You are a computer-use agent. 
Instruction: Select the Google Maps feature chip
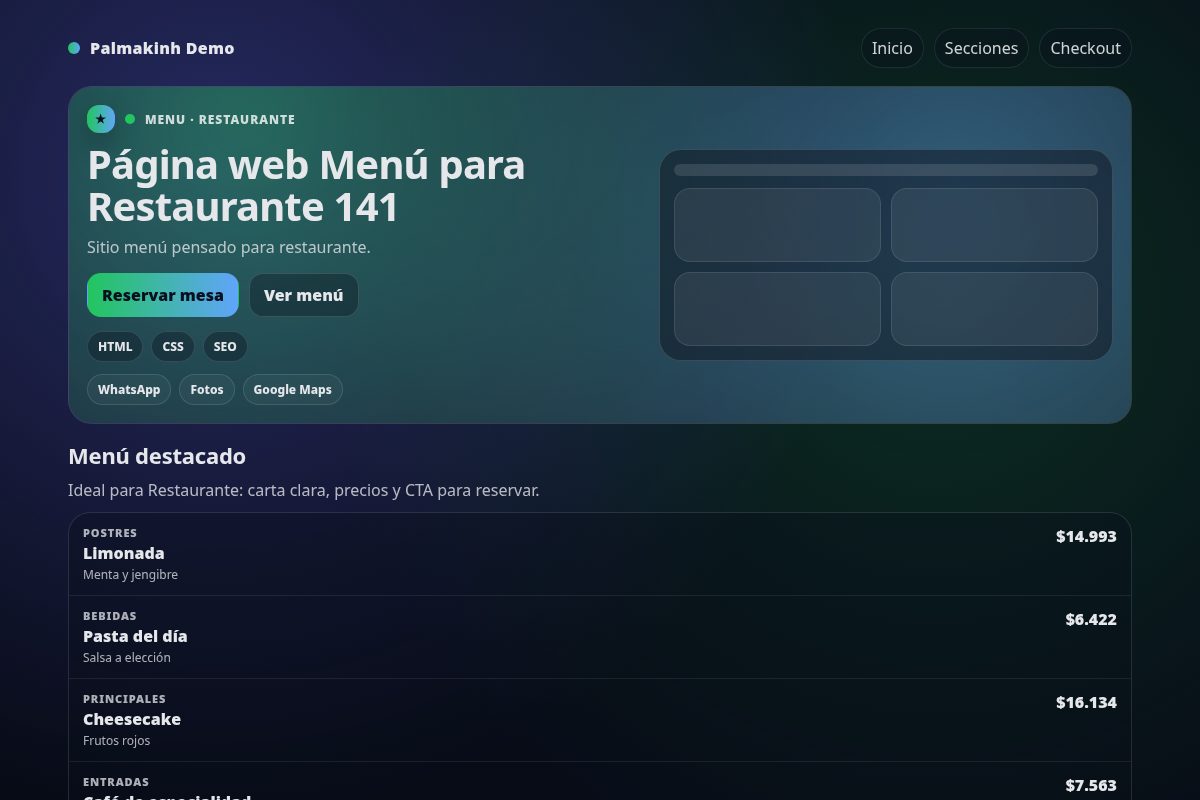click(x=292, y=389)
